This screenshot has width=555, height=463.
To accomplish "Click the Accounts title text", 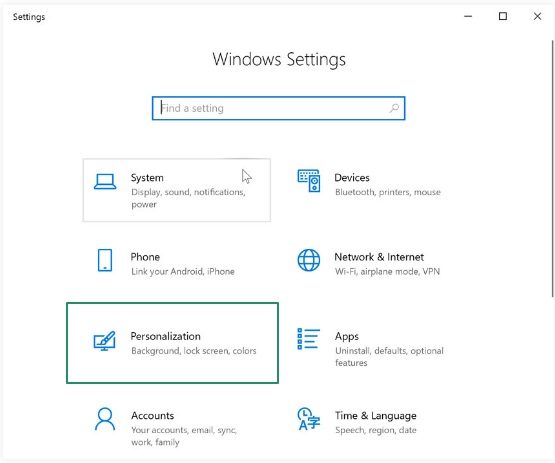I will 153,416.
